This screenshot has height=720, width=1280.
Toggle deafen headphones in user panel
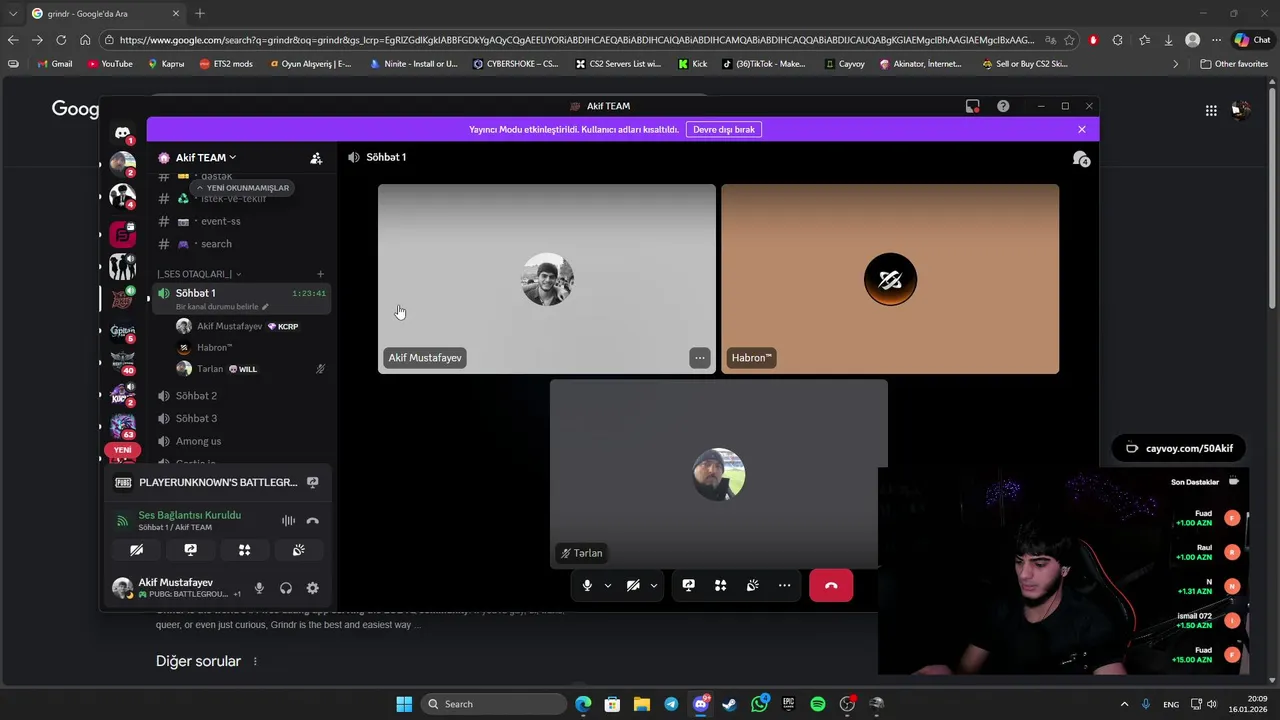pos(286,588)
